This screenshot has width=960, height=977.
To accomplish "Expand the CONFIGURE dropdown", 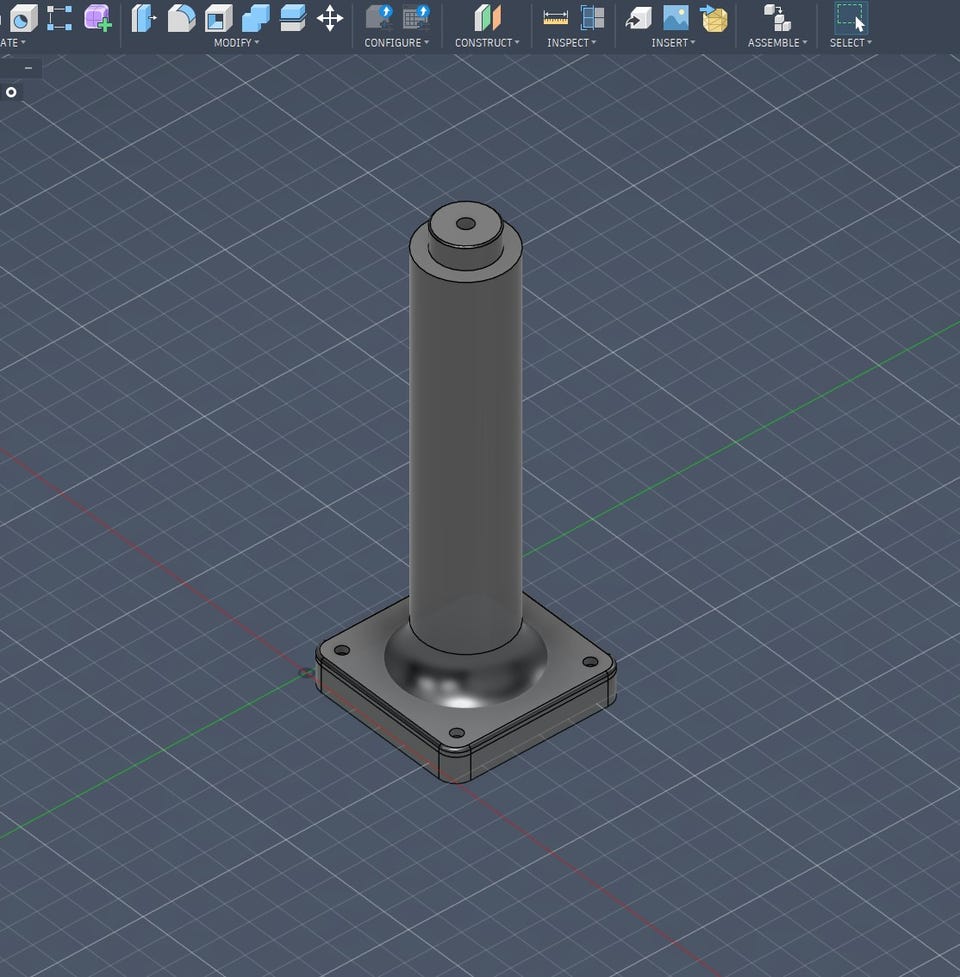I will (397, 42).
